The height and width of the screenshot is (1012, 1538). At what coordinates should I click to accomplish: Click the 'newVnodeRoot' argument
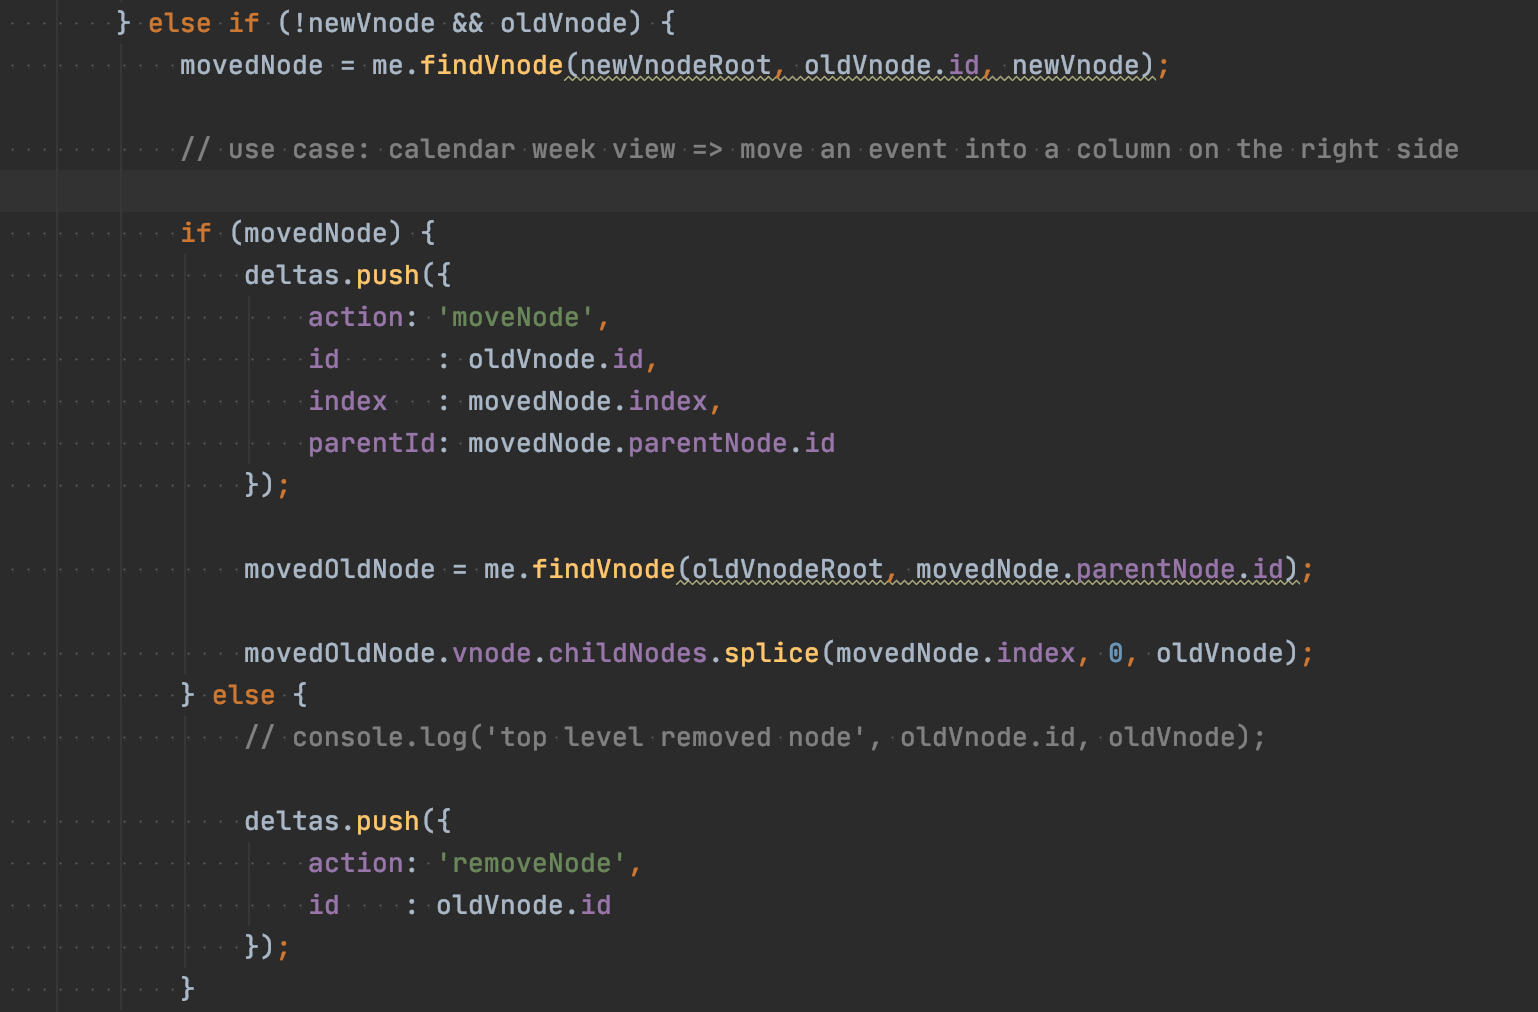point(675,65)
